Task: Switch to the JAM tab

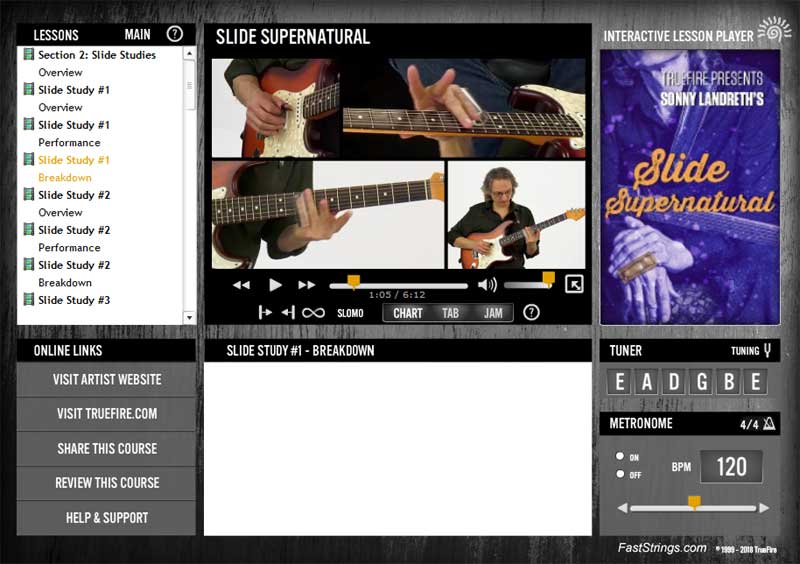Action: (493, 313)
